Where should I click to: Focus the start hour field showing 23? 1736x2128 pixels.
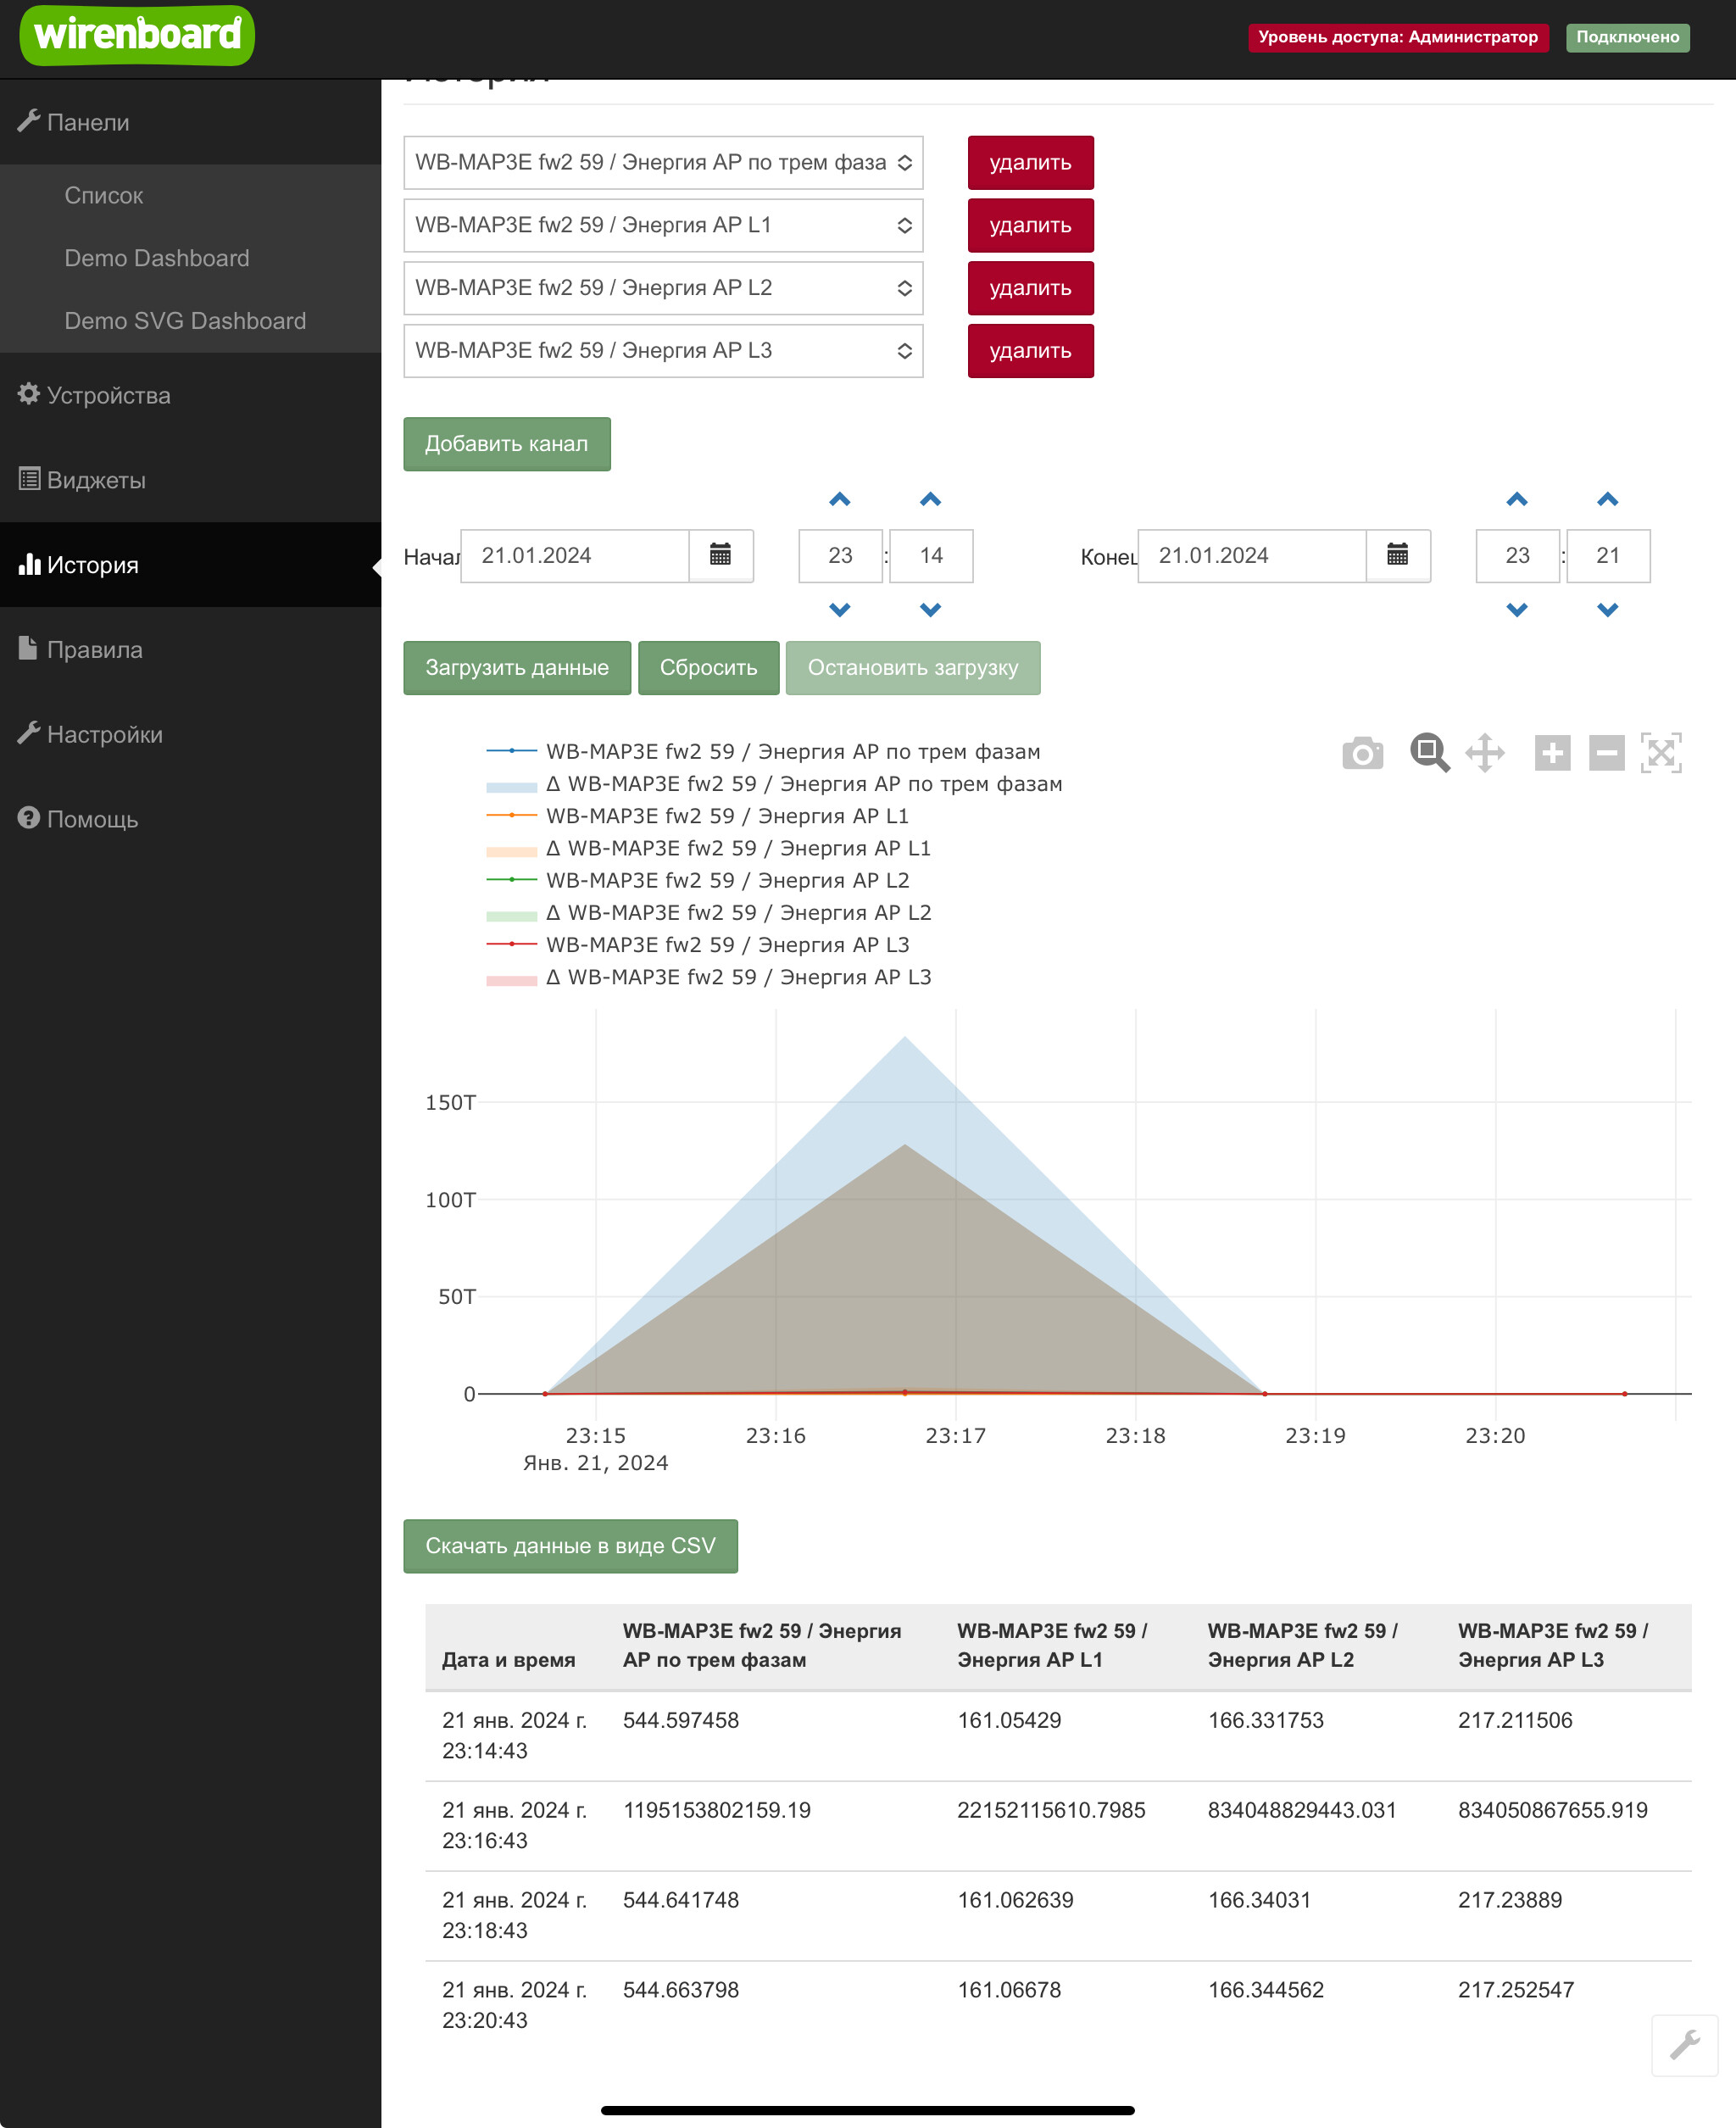(840, 555)
